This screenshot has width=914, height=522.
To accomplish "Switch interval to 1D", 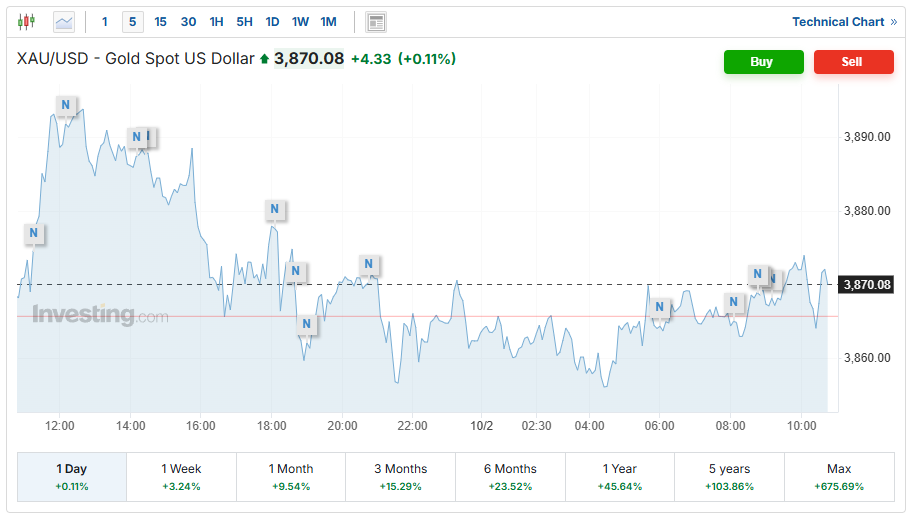I will [x=272, y=22].
